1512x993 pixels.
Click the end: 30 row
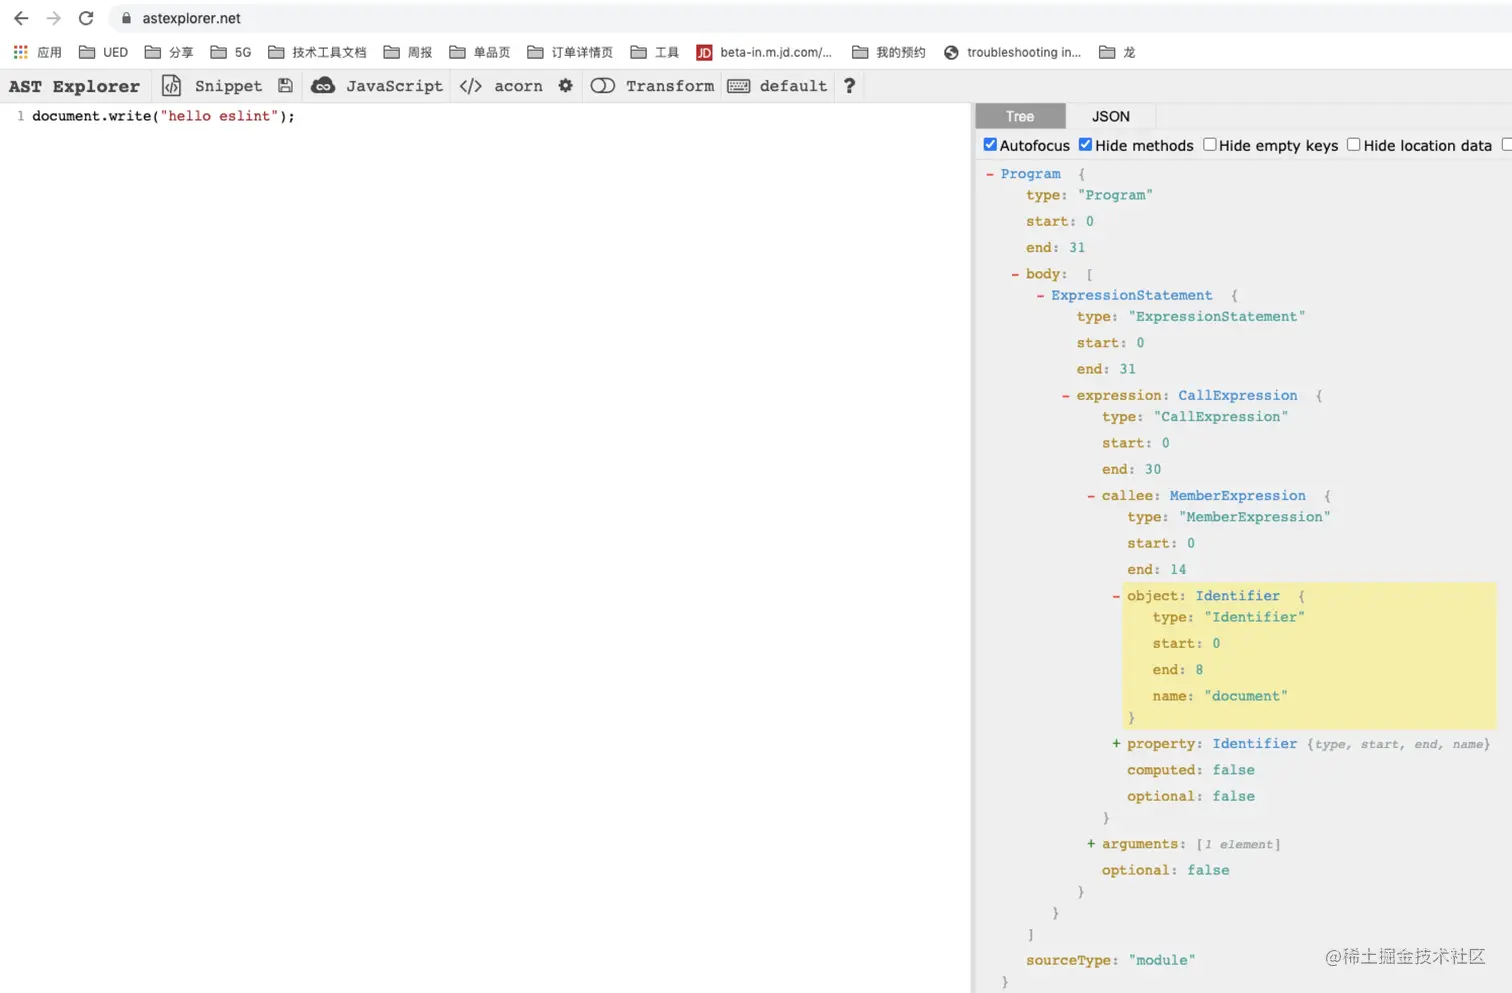click(1131, 469)
